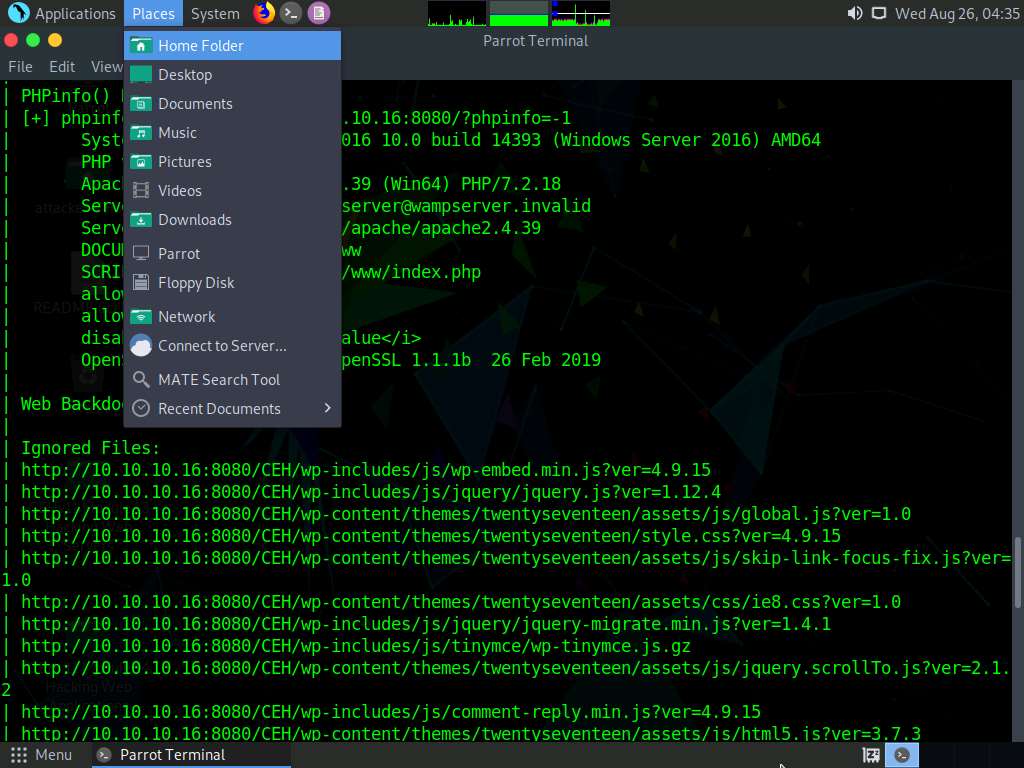Click the workspace switcher icon in bottom panel
1024x768 pixels.
click(871, 755)
